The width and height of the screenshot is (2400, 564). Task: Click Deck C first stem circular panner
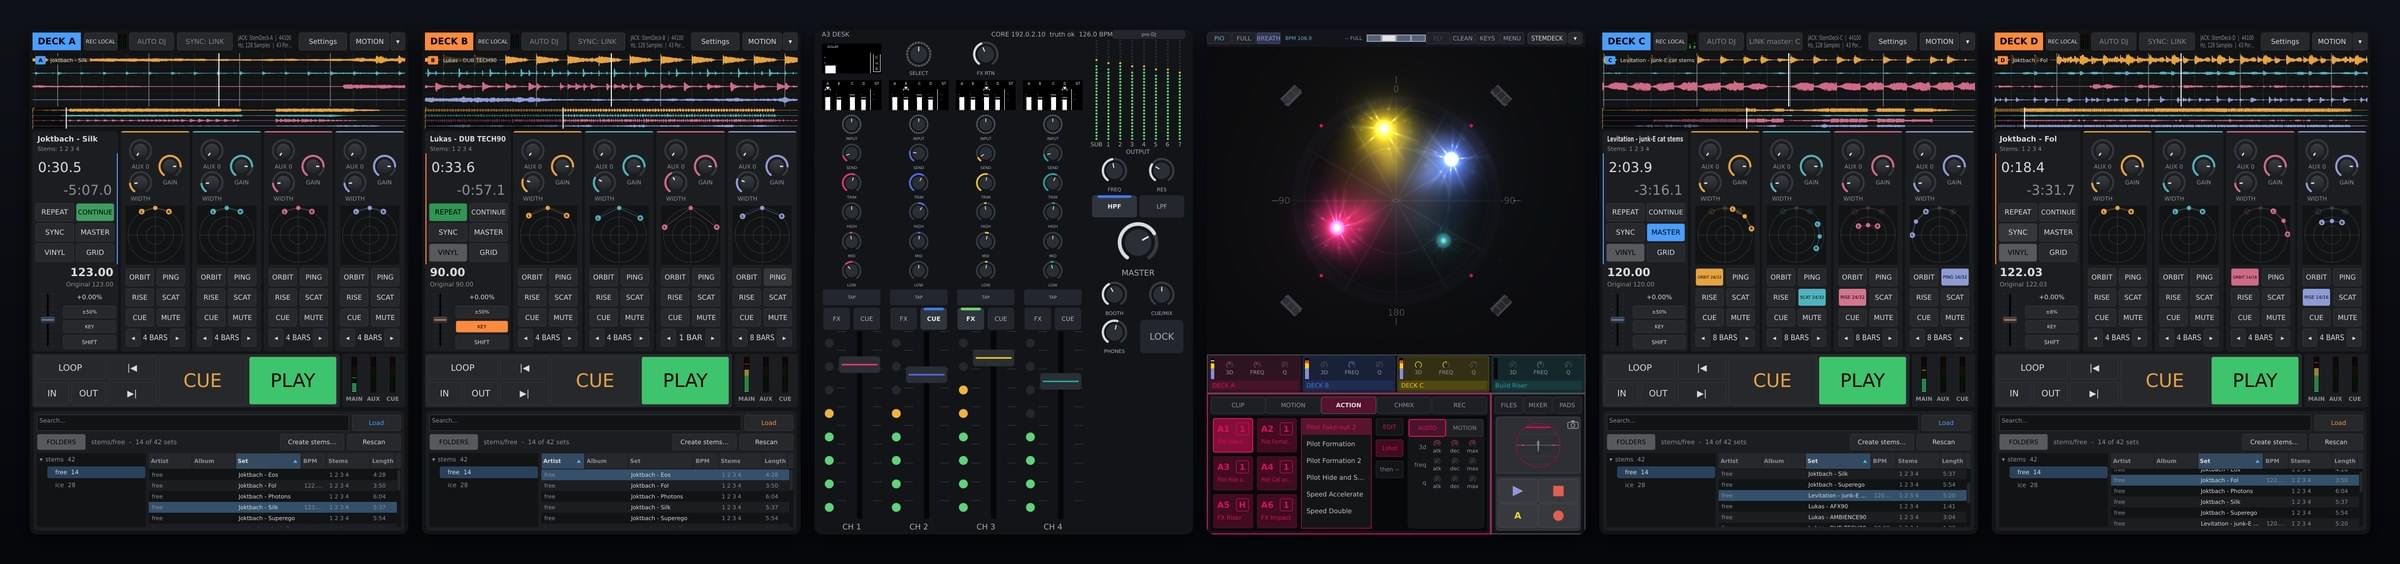[1725, 236]
